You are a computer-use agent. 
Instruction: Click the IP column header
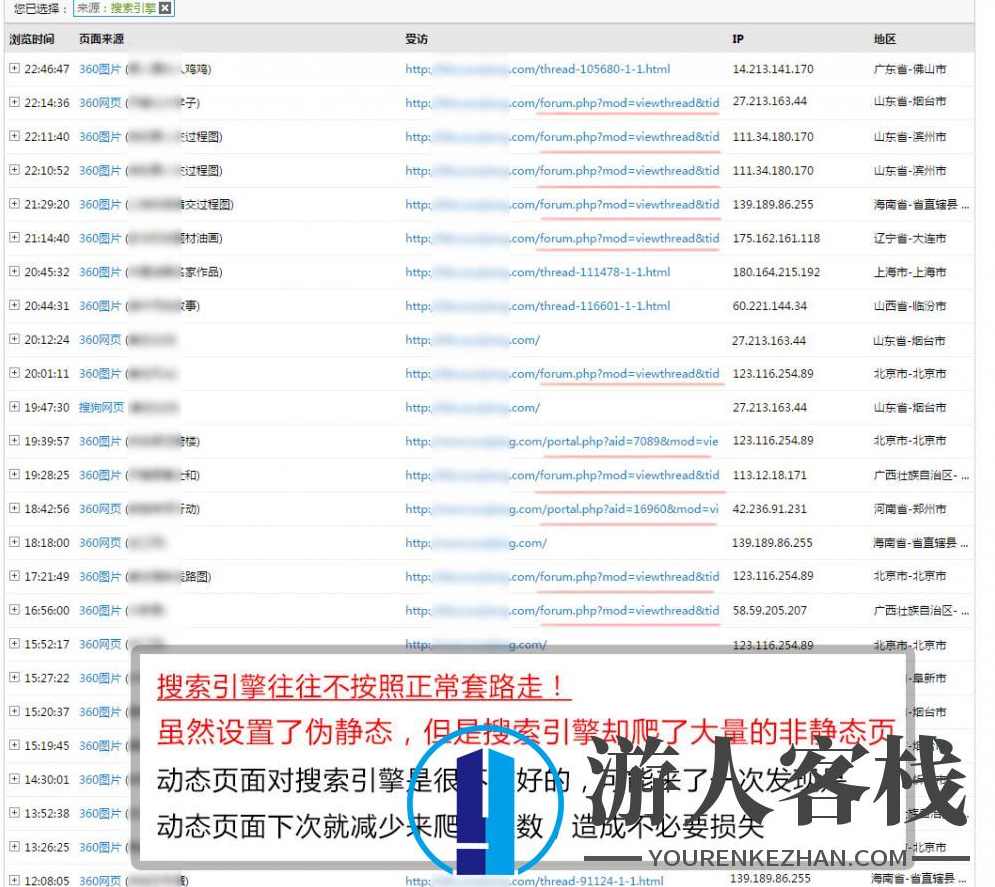[738, 38]
